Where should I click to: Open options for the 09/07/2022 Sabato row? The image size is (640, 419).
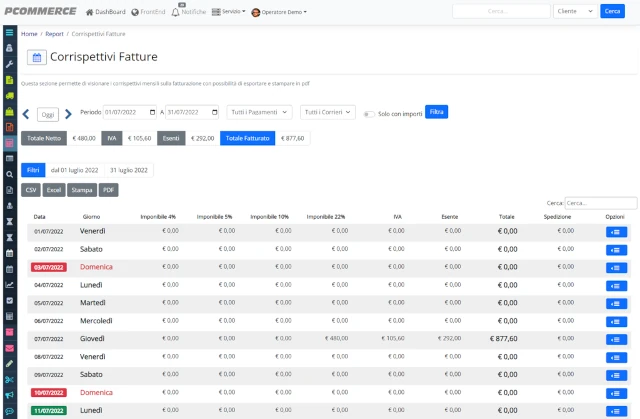coord(616,375)
